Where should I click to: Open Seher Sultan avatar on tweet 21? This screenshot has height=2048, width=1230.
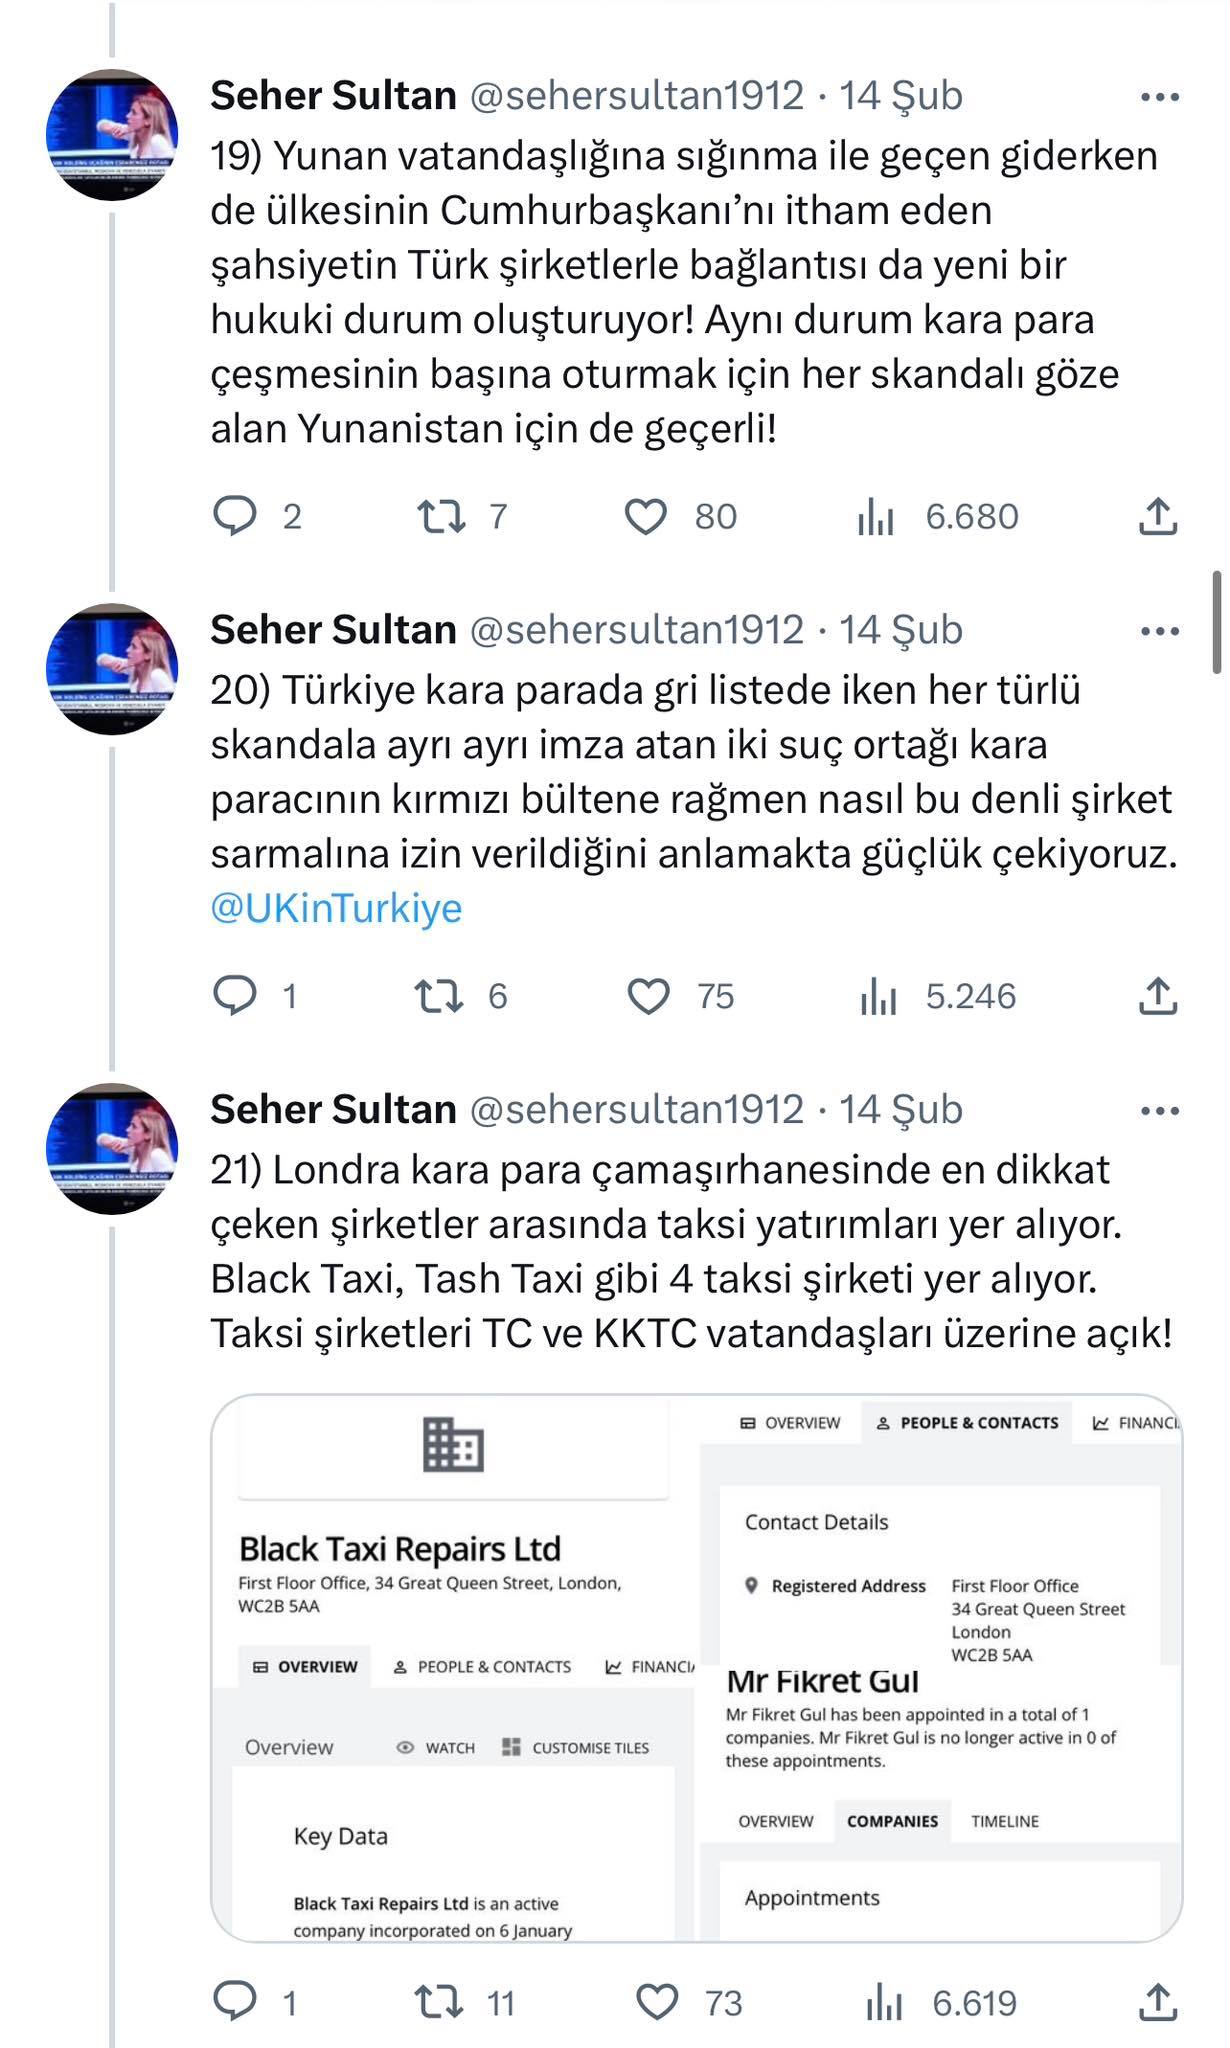(112, 1148)
